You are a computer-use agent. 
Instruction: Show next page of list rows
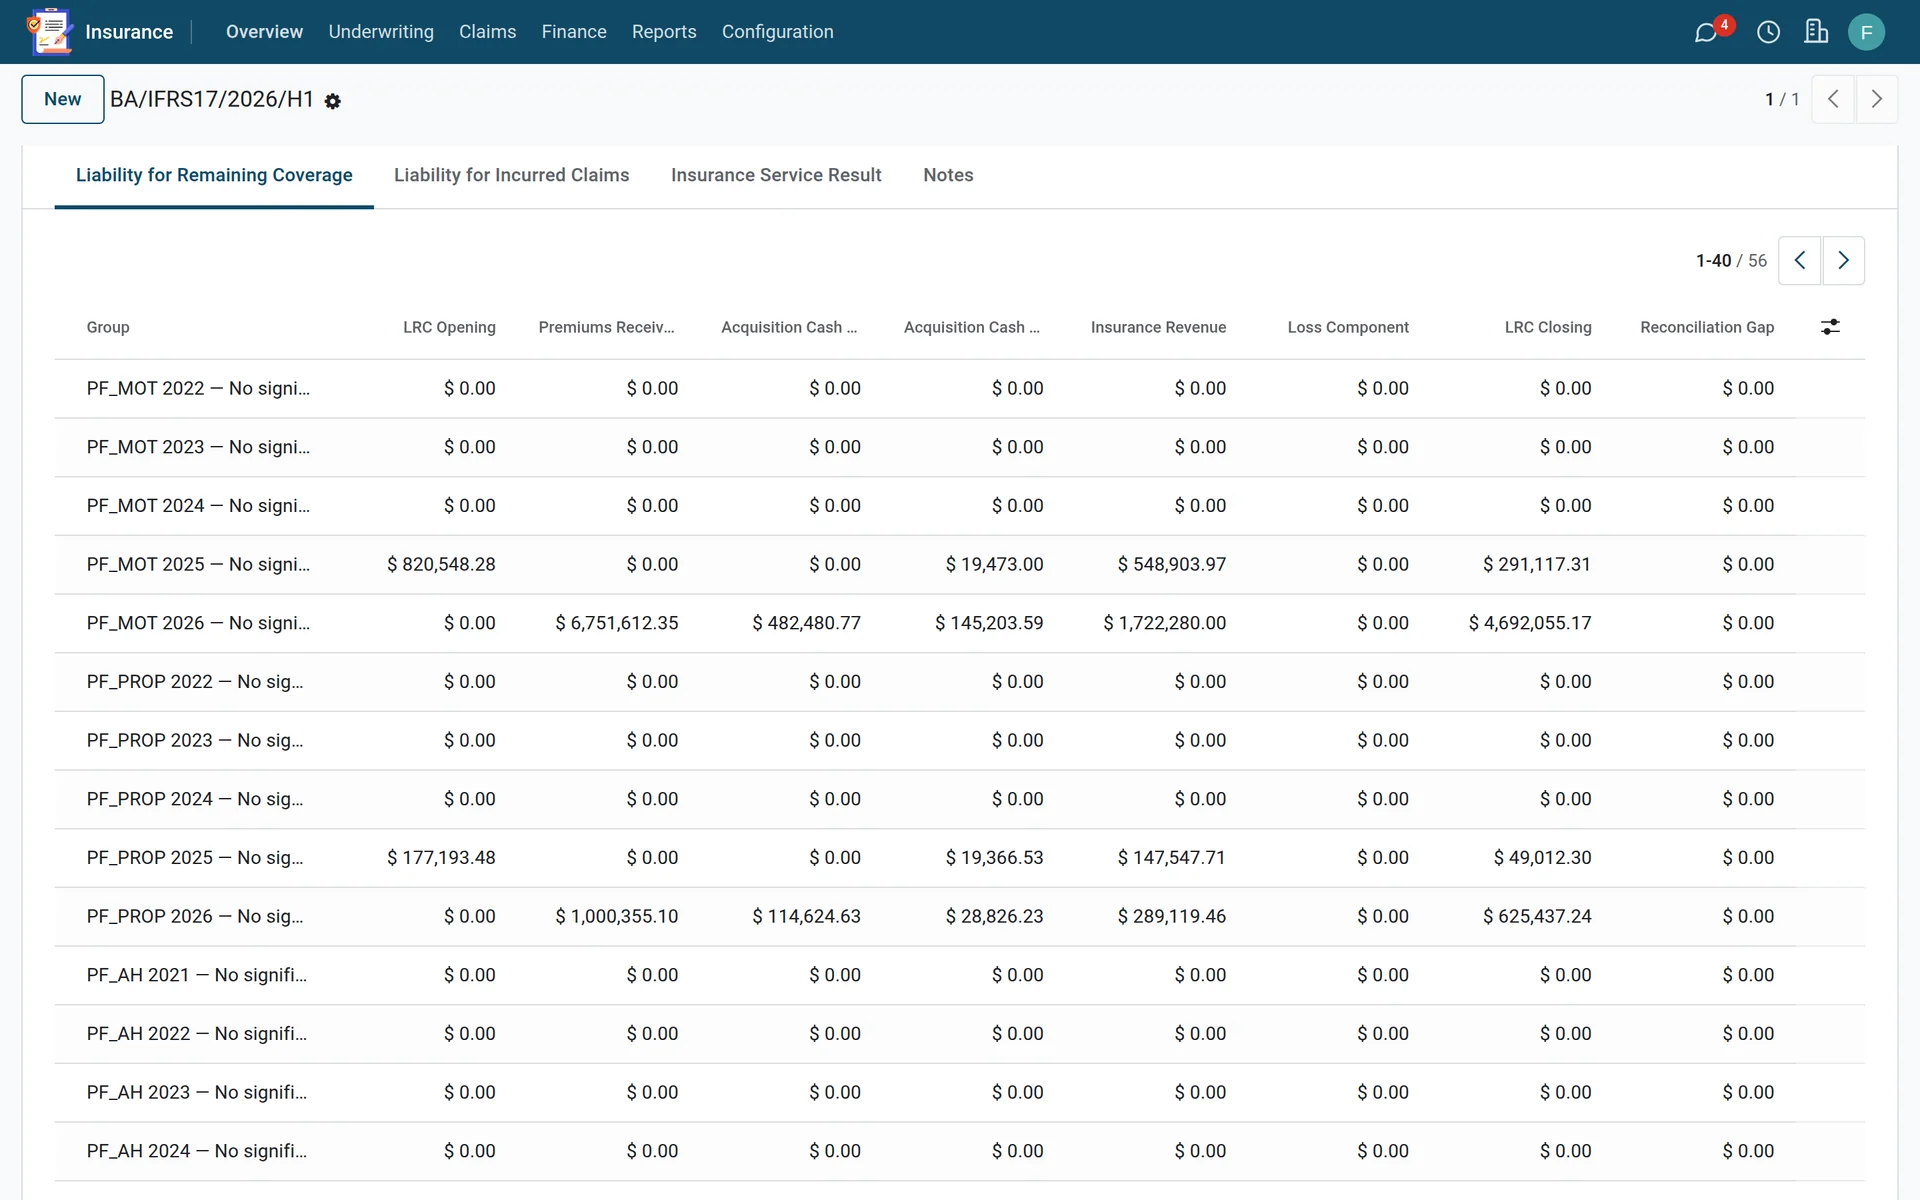tap(1844, 260)
